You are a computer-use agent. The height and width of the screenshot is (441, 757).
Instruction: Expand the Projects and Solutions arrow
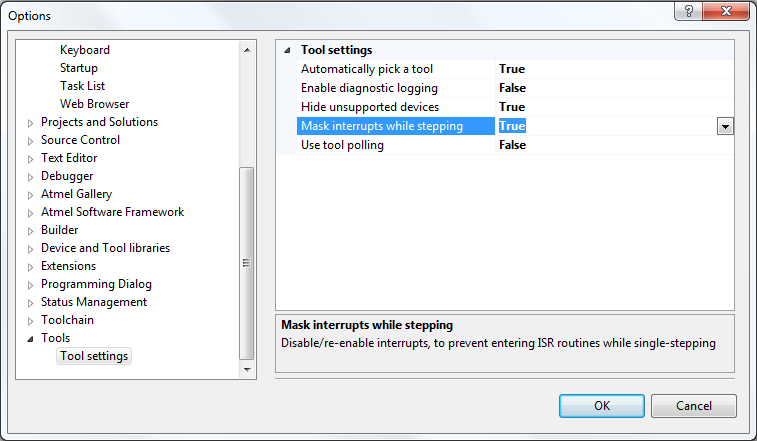[30, 123]
